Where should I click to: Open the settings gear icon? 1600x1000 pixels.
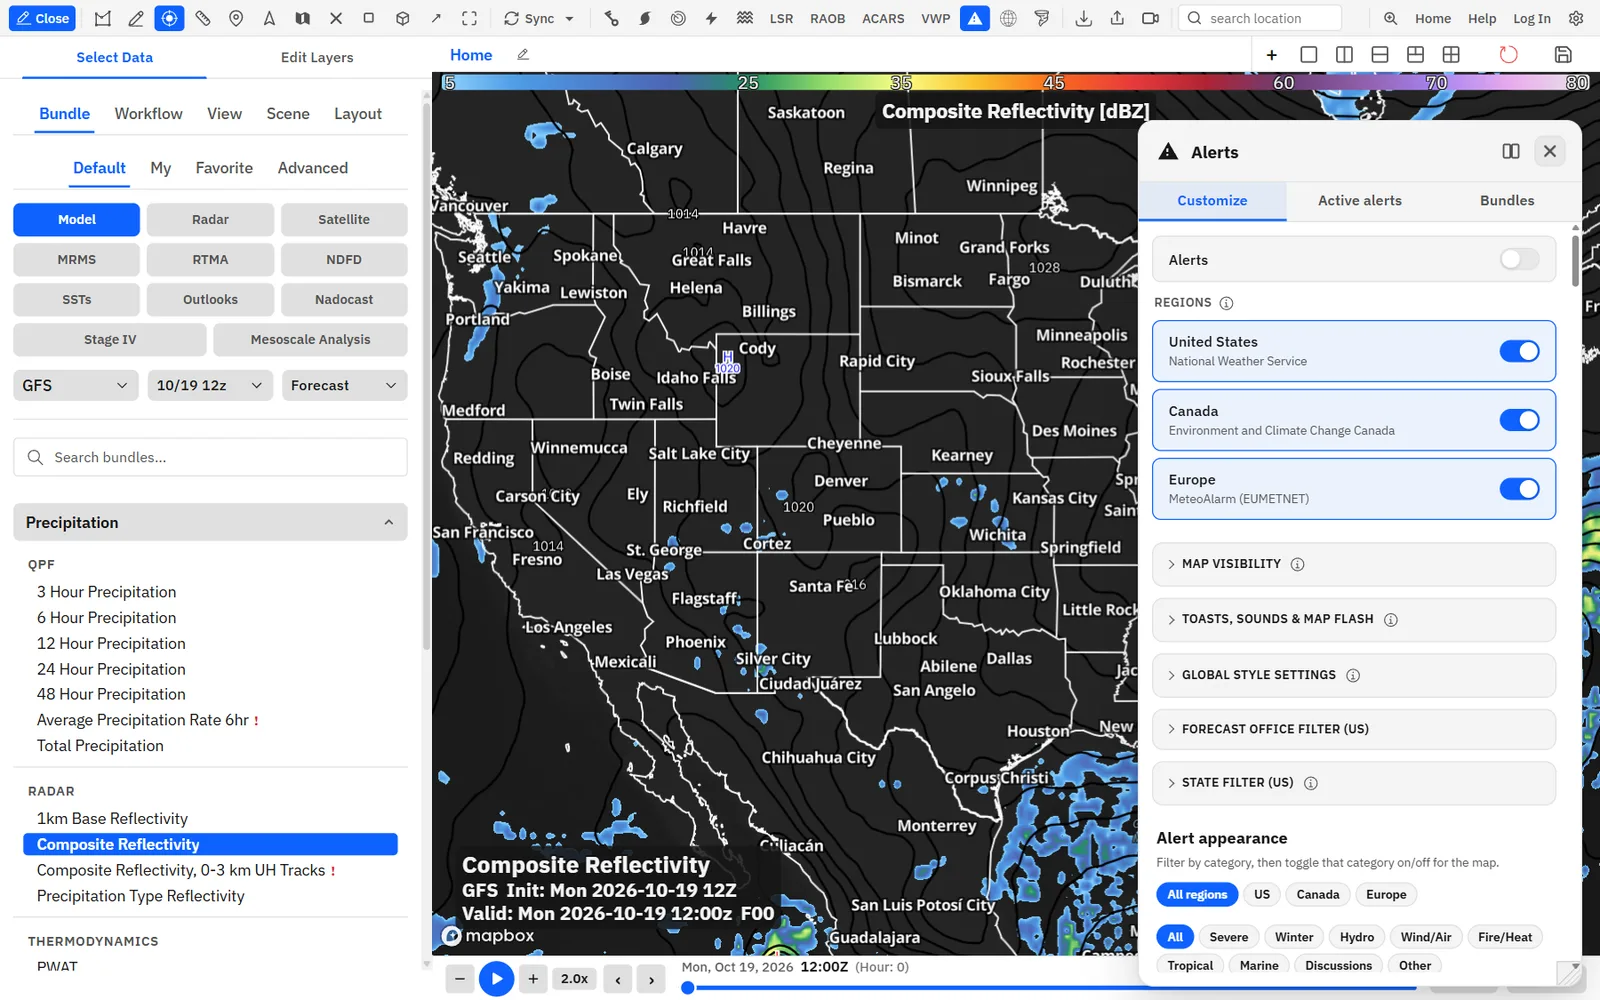point(1576,18)
